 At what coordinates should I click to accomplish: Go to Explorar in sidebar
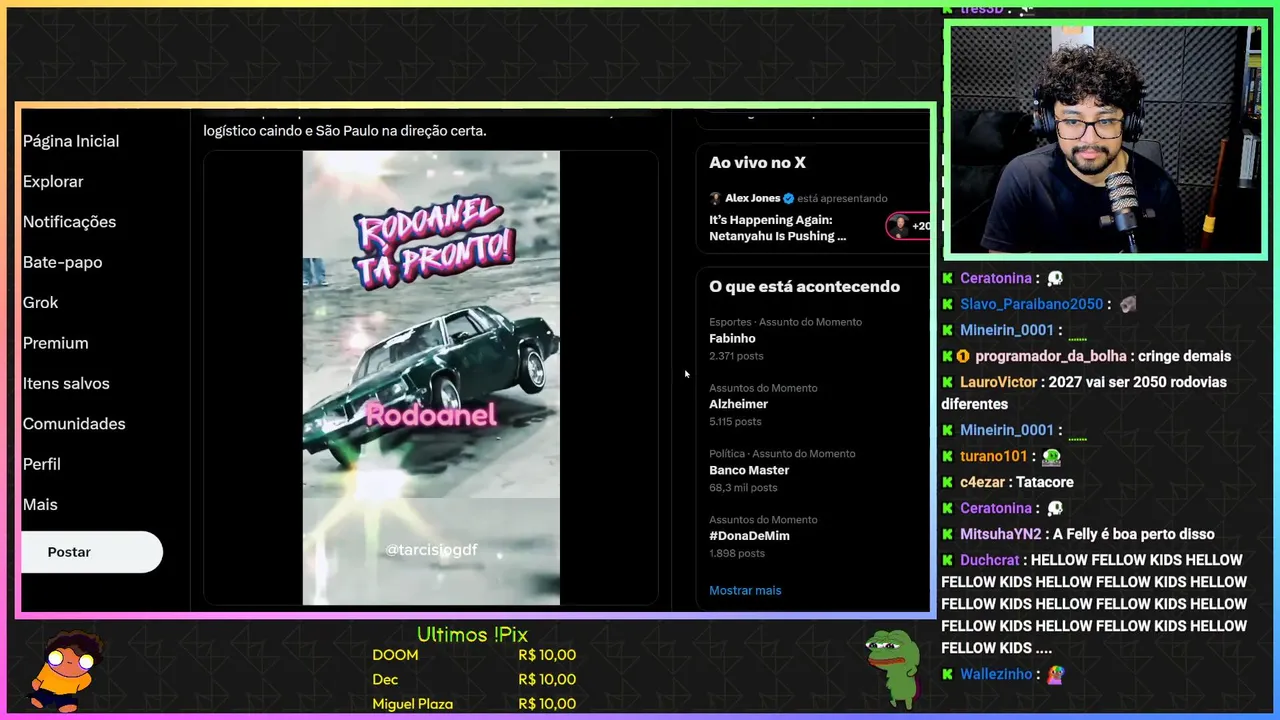(53, 181)
